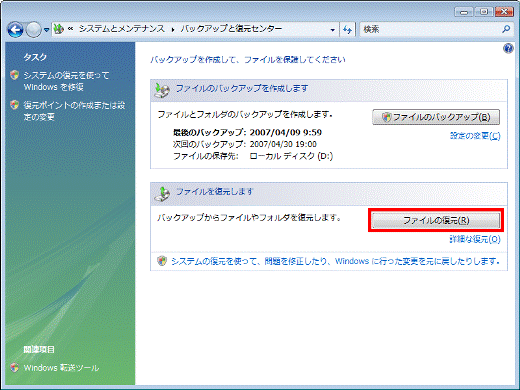Click the 関連項目 heading in the sidebar
This screenshot has width=520, height=390.
[39, 349]
